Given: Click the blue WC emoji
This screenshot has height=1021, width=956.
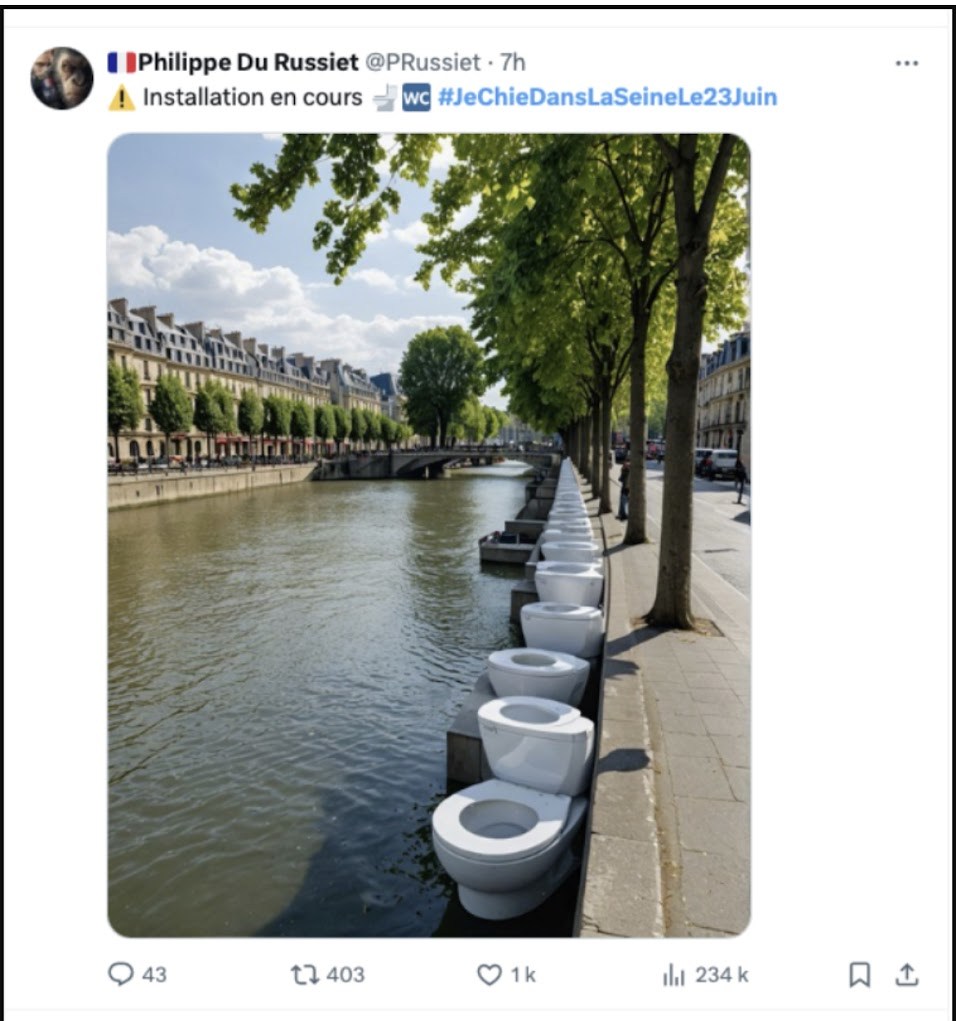Looking at the screenshot, I should 416,98.
